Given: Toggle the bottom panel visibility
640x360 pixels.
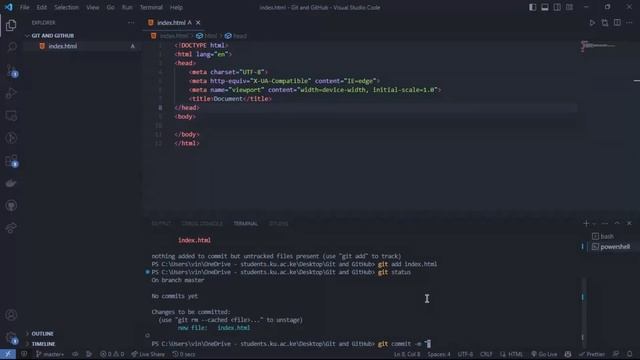Looking at the screenshot, I should click(x=544, y=7).
